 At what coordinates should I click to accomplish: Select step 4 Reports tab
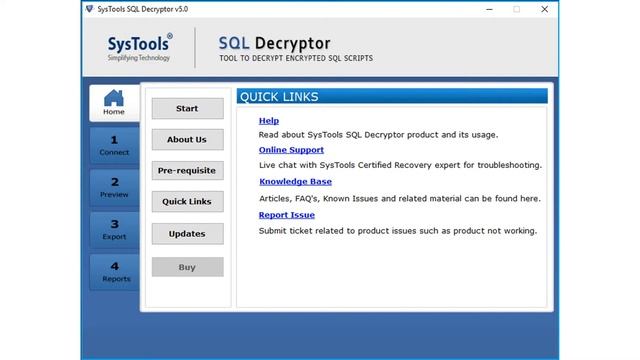(114, 272)
